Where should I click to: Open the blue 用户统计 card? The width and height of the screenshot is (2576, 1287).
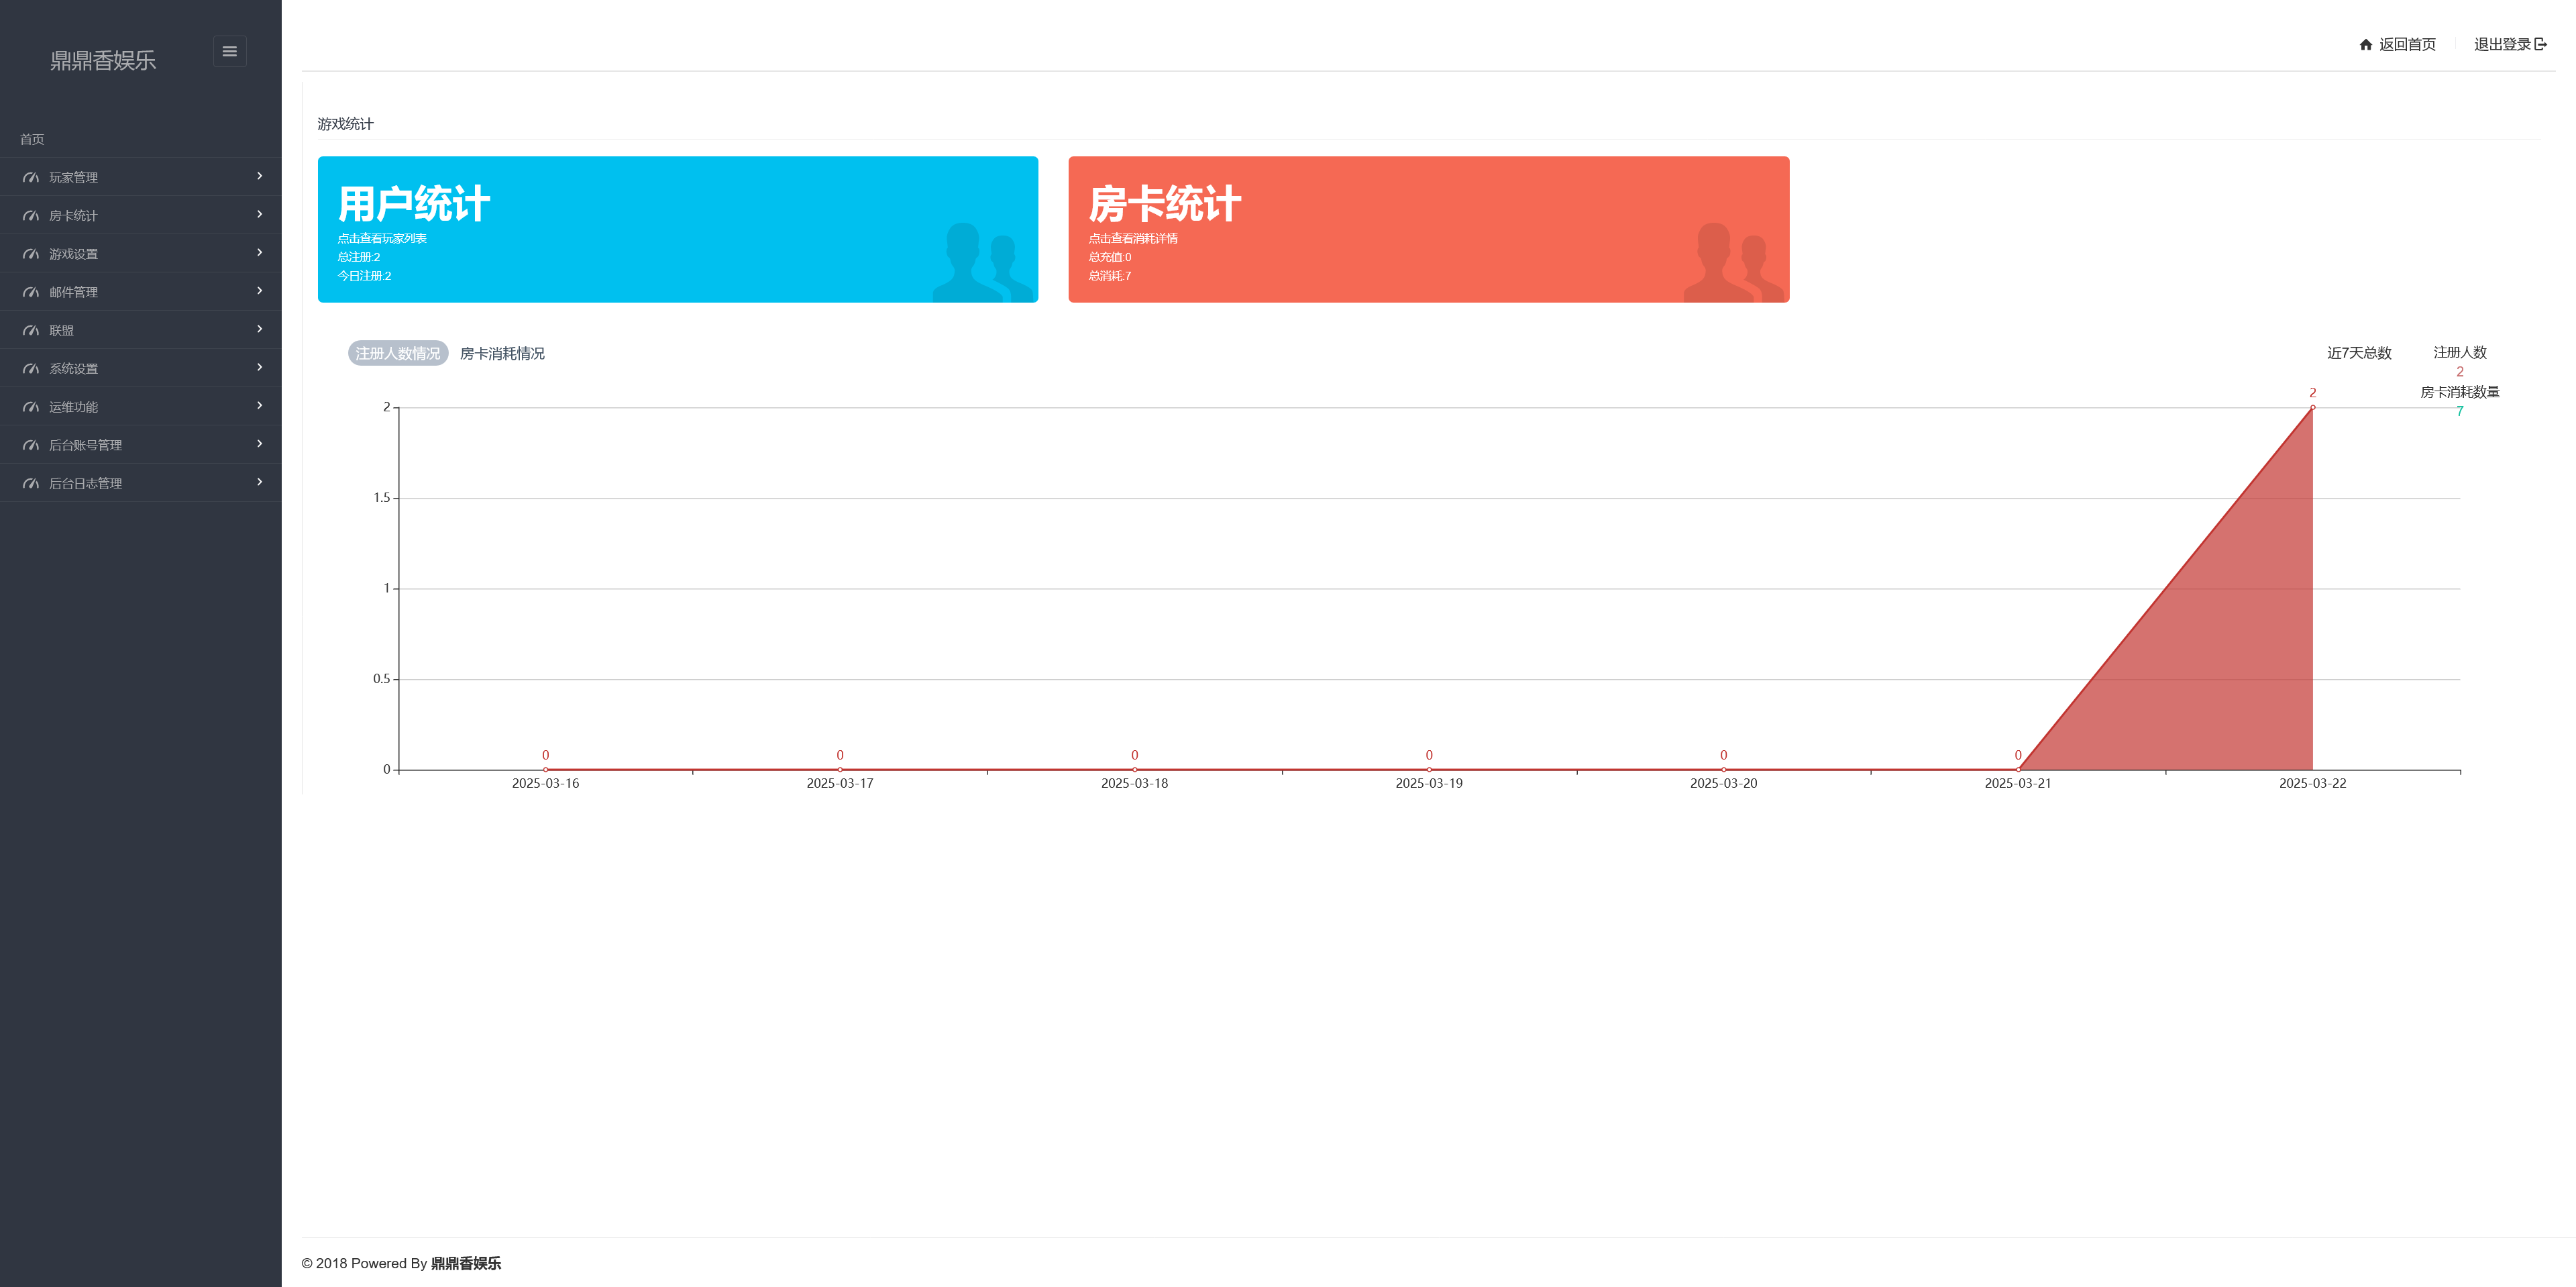point(677,229)
